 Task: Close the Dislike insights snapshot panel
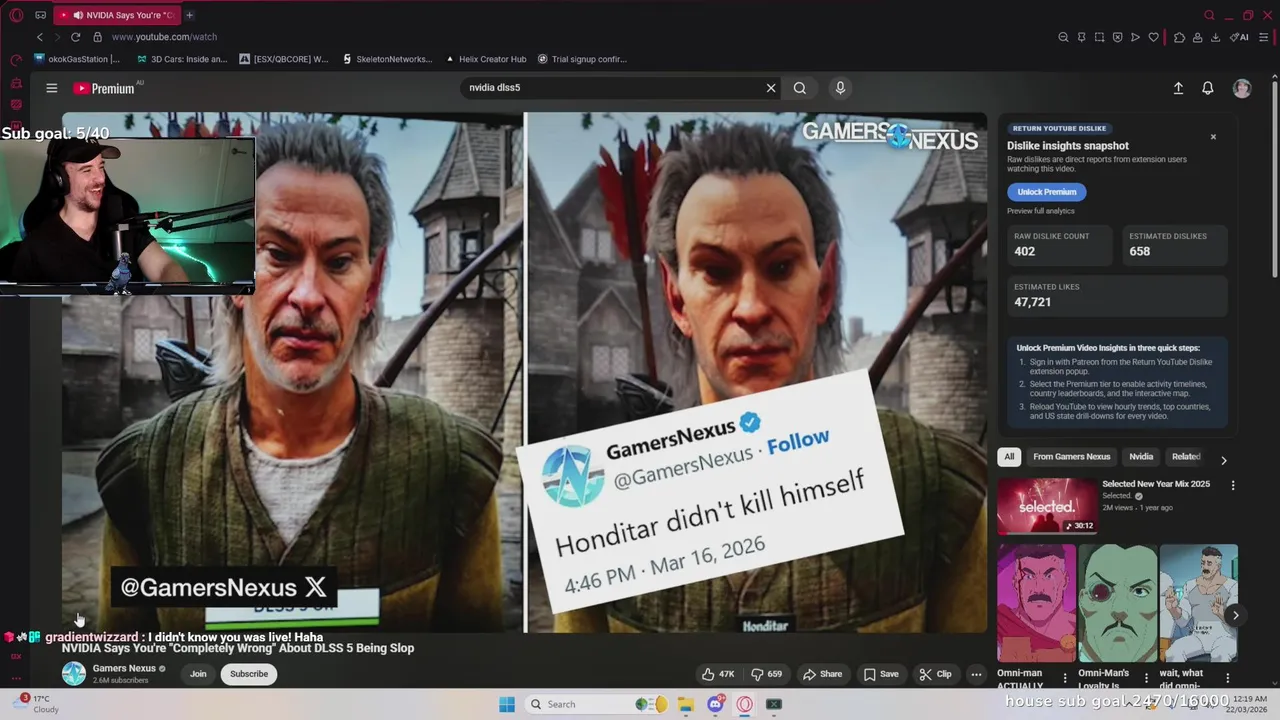[x=1213, y=137]
